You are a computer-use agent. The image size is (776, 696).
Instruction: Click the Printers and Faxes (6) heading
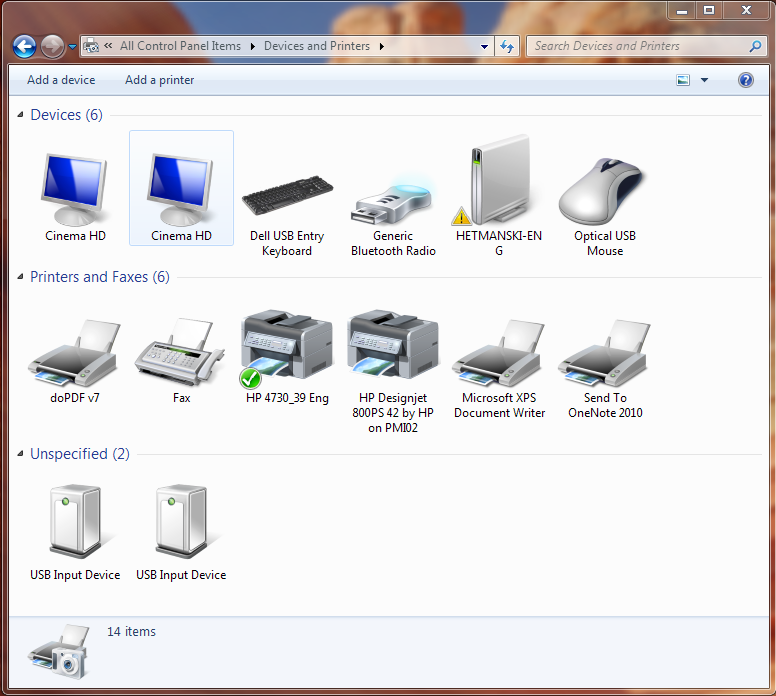[100, 277]
